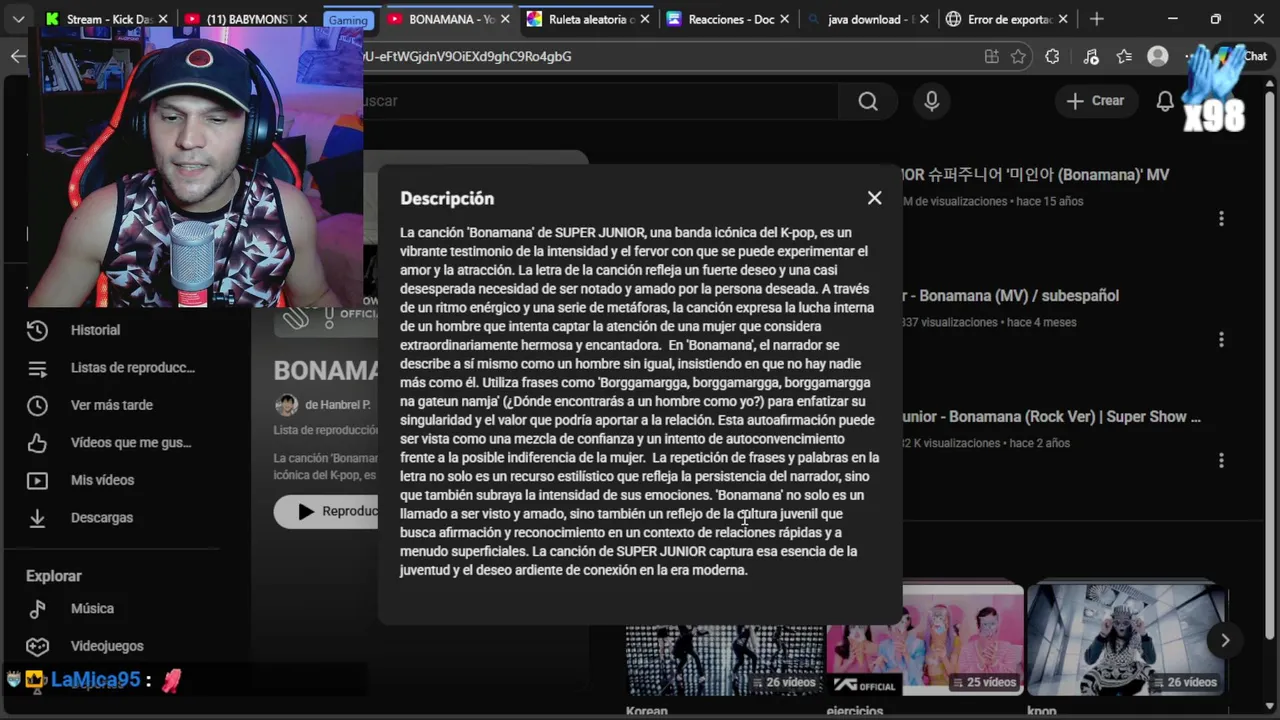Open the Bonamana (MV) / subespañol video
Image resolution: width=1280 pixels, height=720 pixels.
[1010, 296]
